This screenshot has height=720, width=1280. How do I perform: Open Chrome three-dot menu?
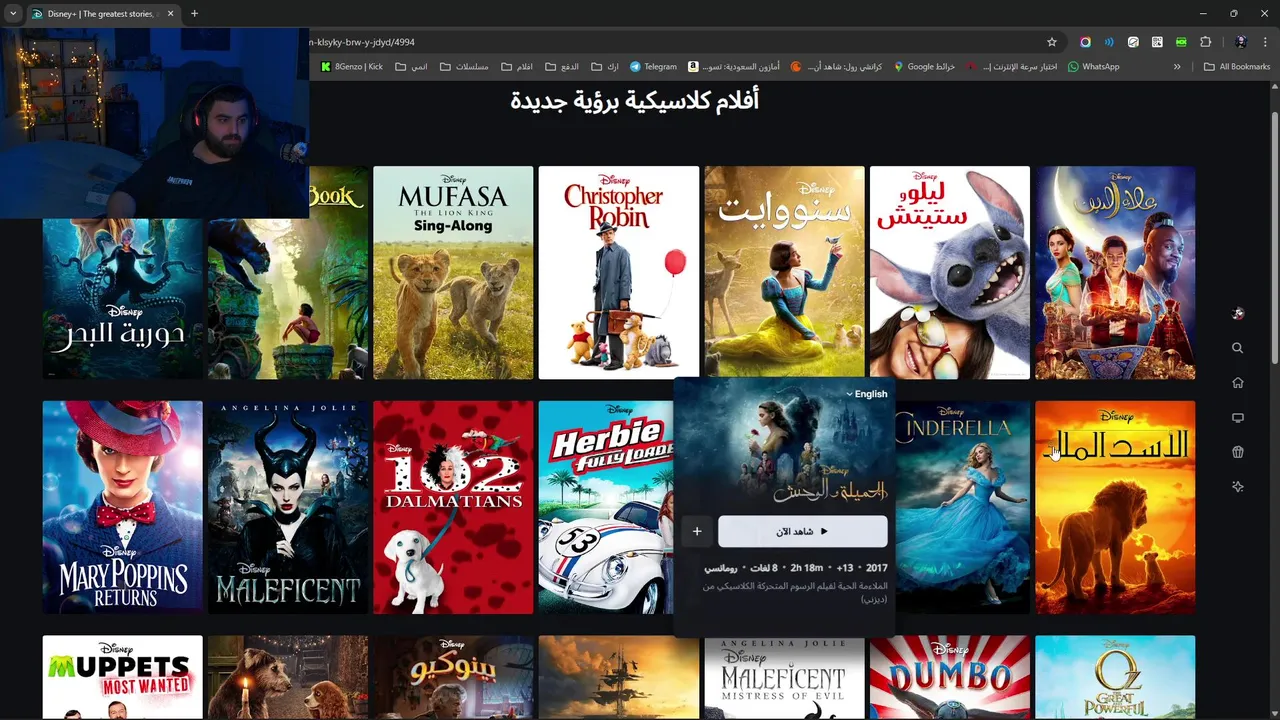tap(1265, 42)
